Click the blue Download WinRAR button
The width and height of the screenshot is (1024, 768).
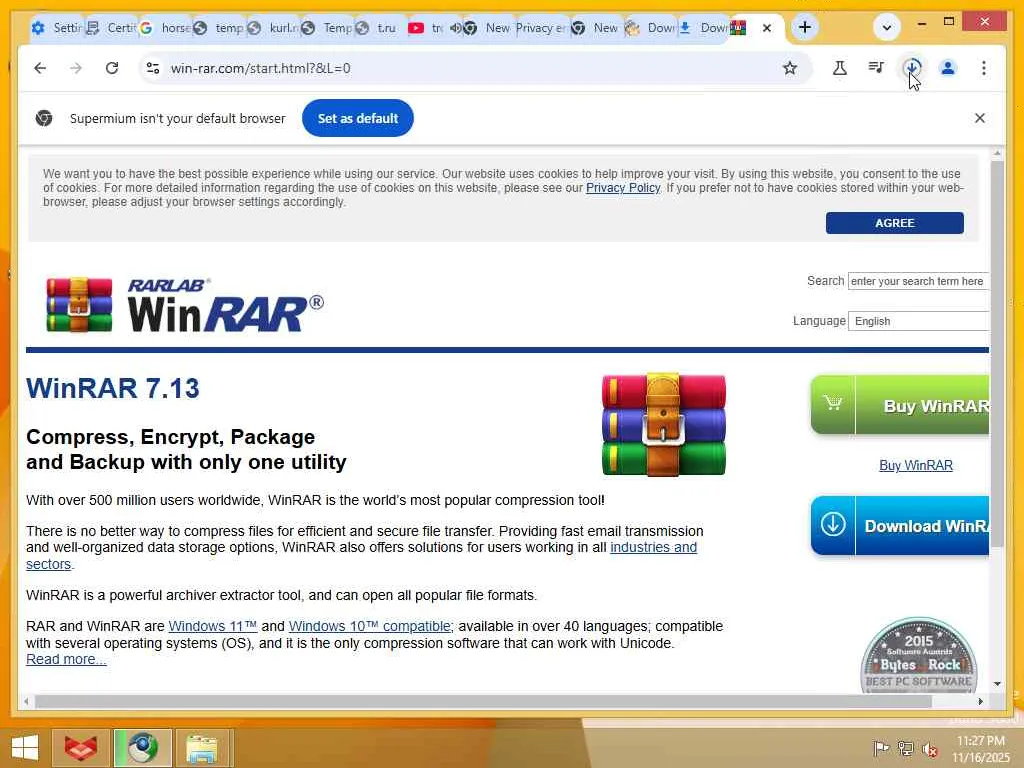(900, 526)
